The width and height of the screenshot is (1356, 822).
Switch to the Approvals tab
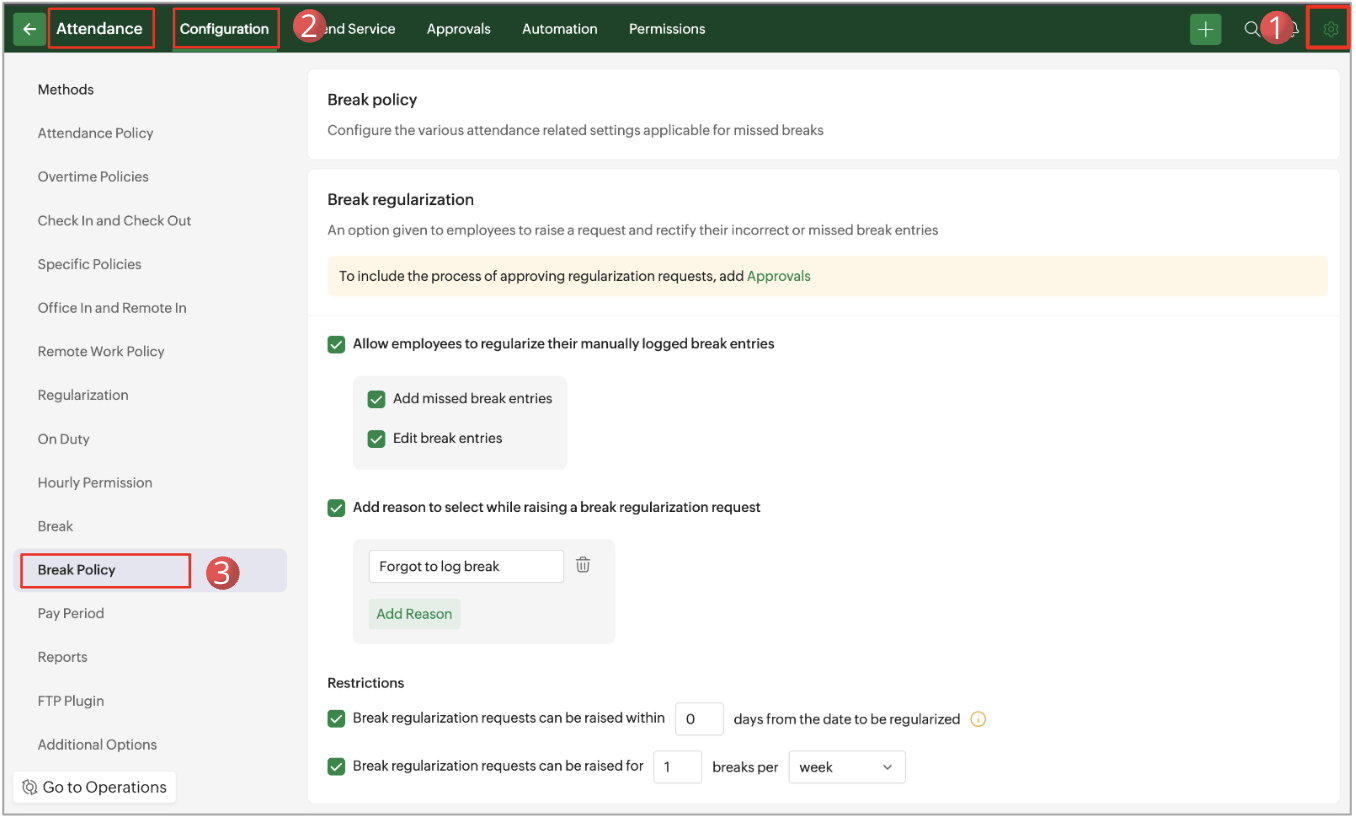pyautogui.click(x=458, y=29)
